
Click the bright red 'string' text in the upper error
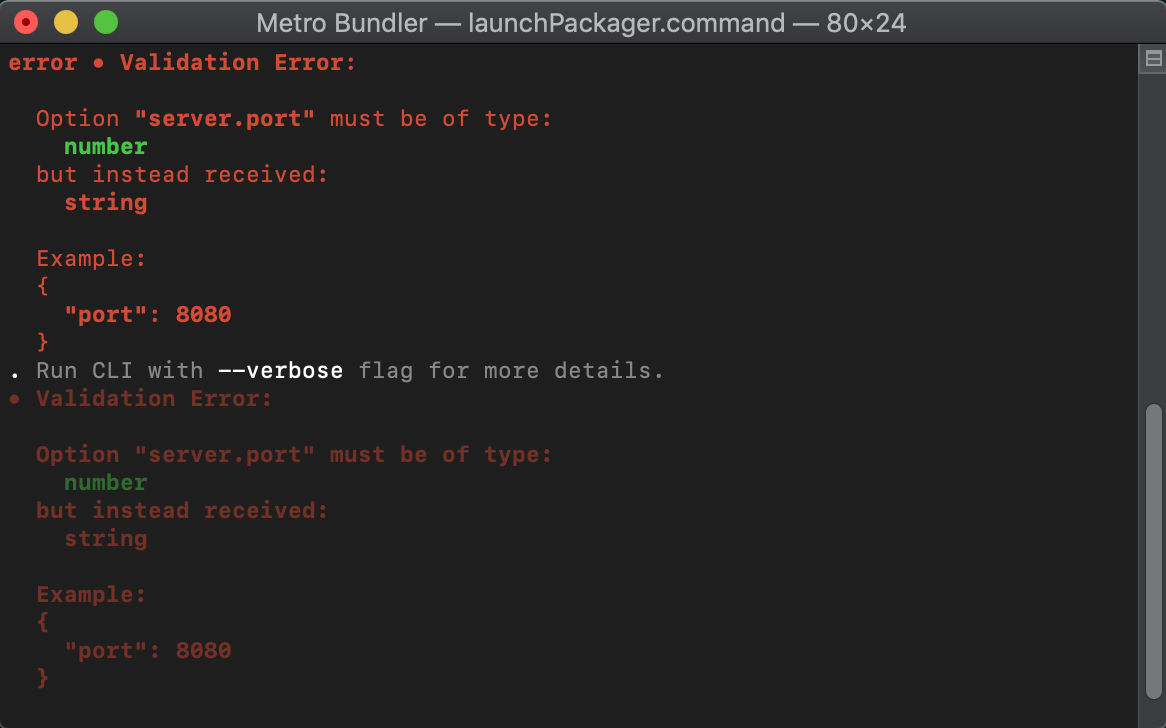(106, 203)
